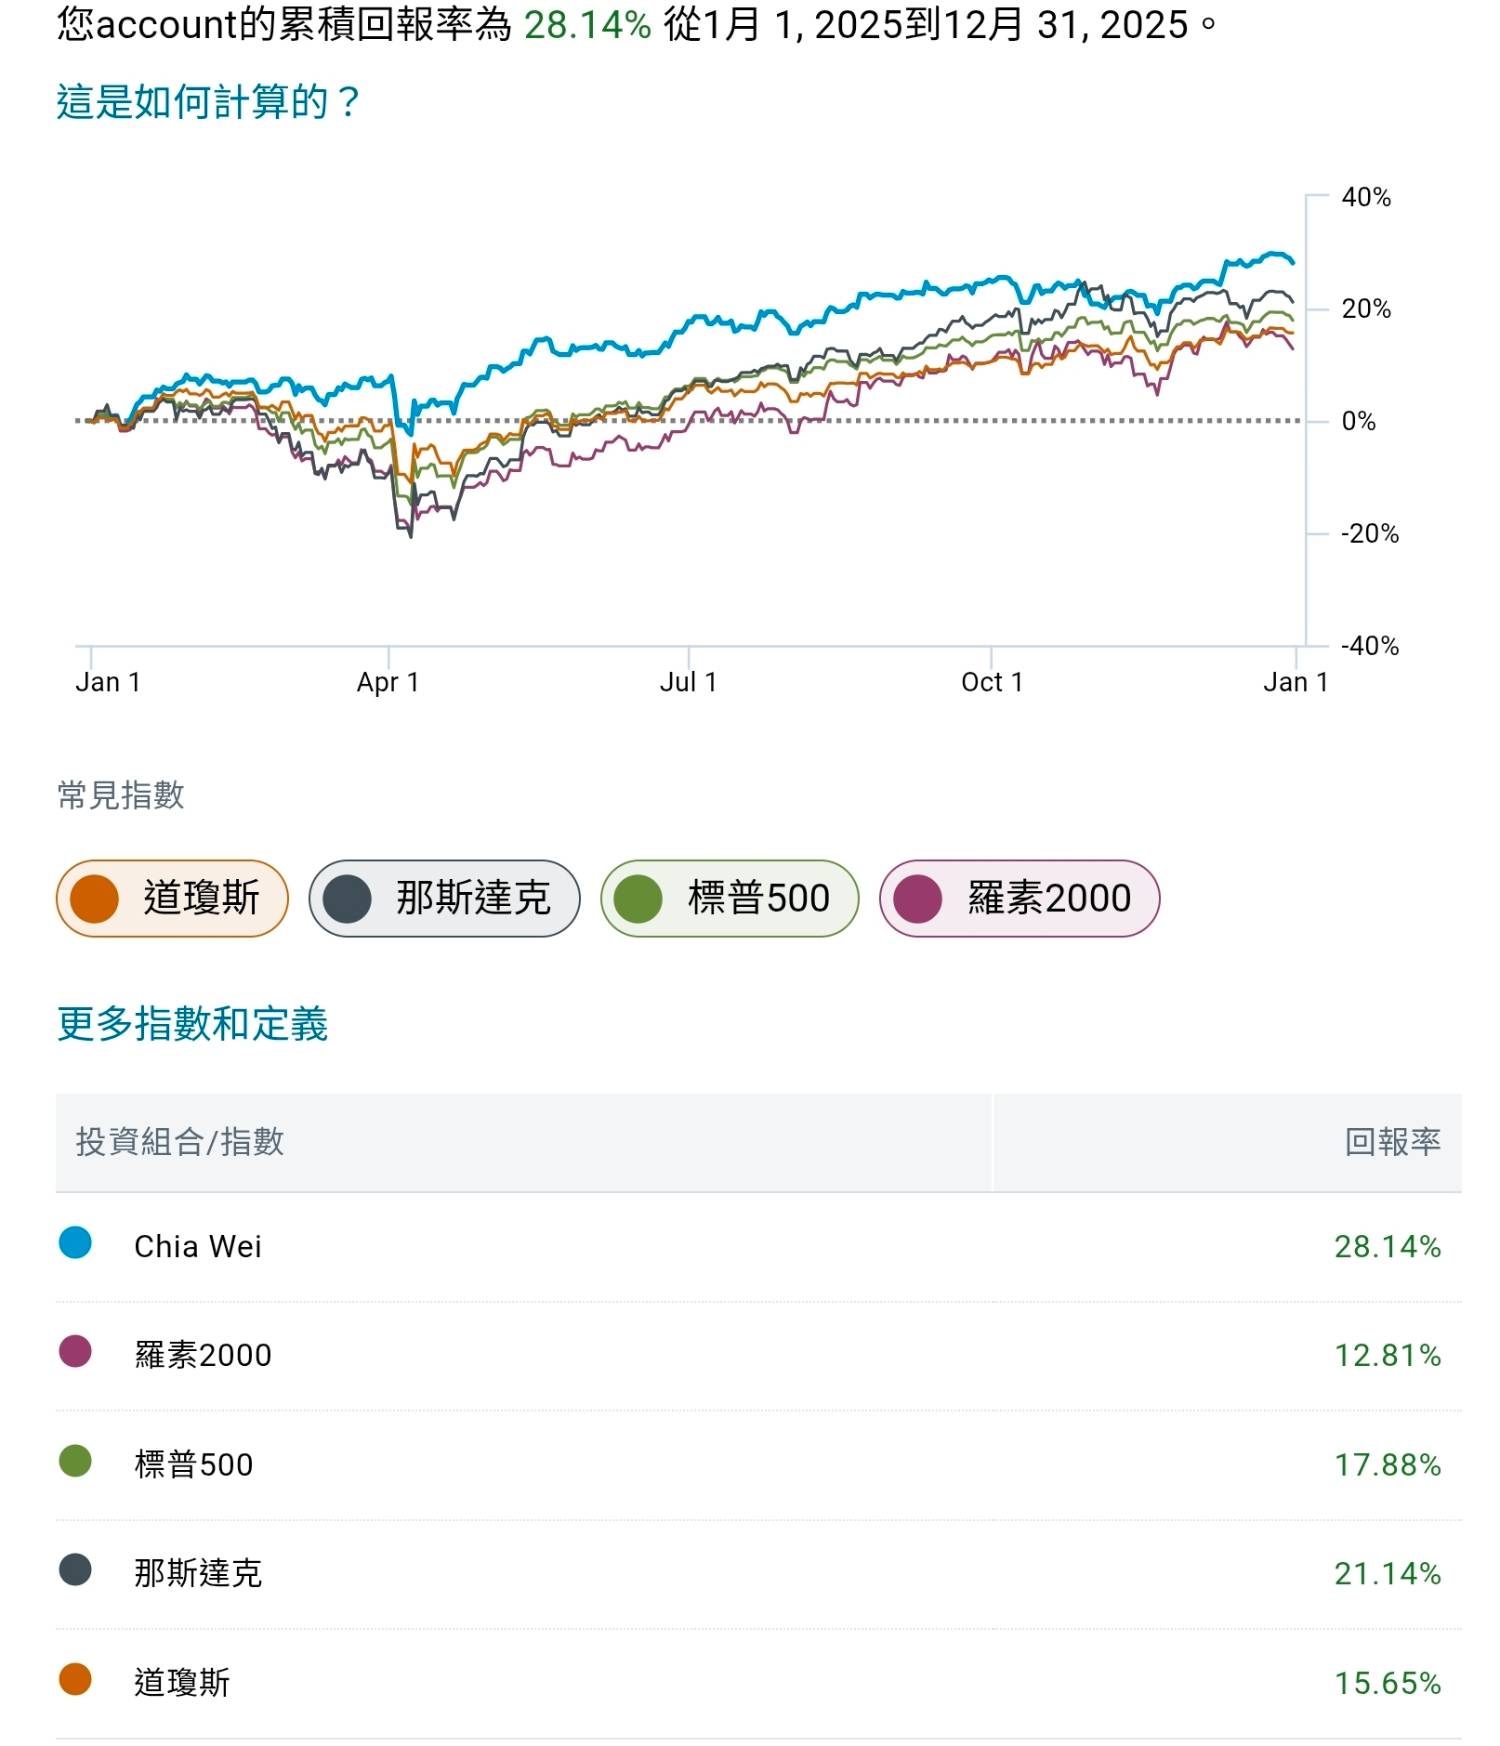Open 更多指數和定義 link
This screenshot has width=1500, height=1746.
tap(192, 1024)
